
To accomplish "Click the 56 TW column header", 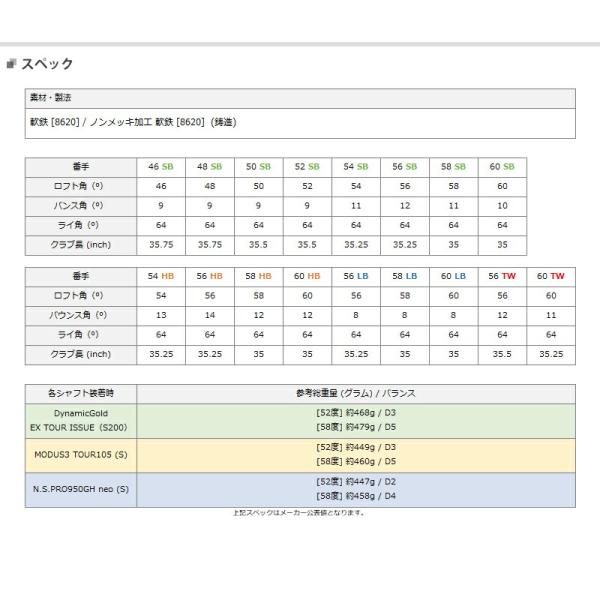I will pyautogui.click(x=502, y=275).
